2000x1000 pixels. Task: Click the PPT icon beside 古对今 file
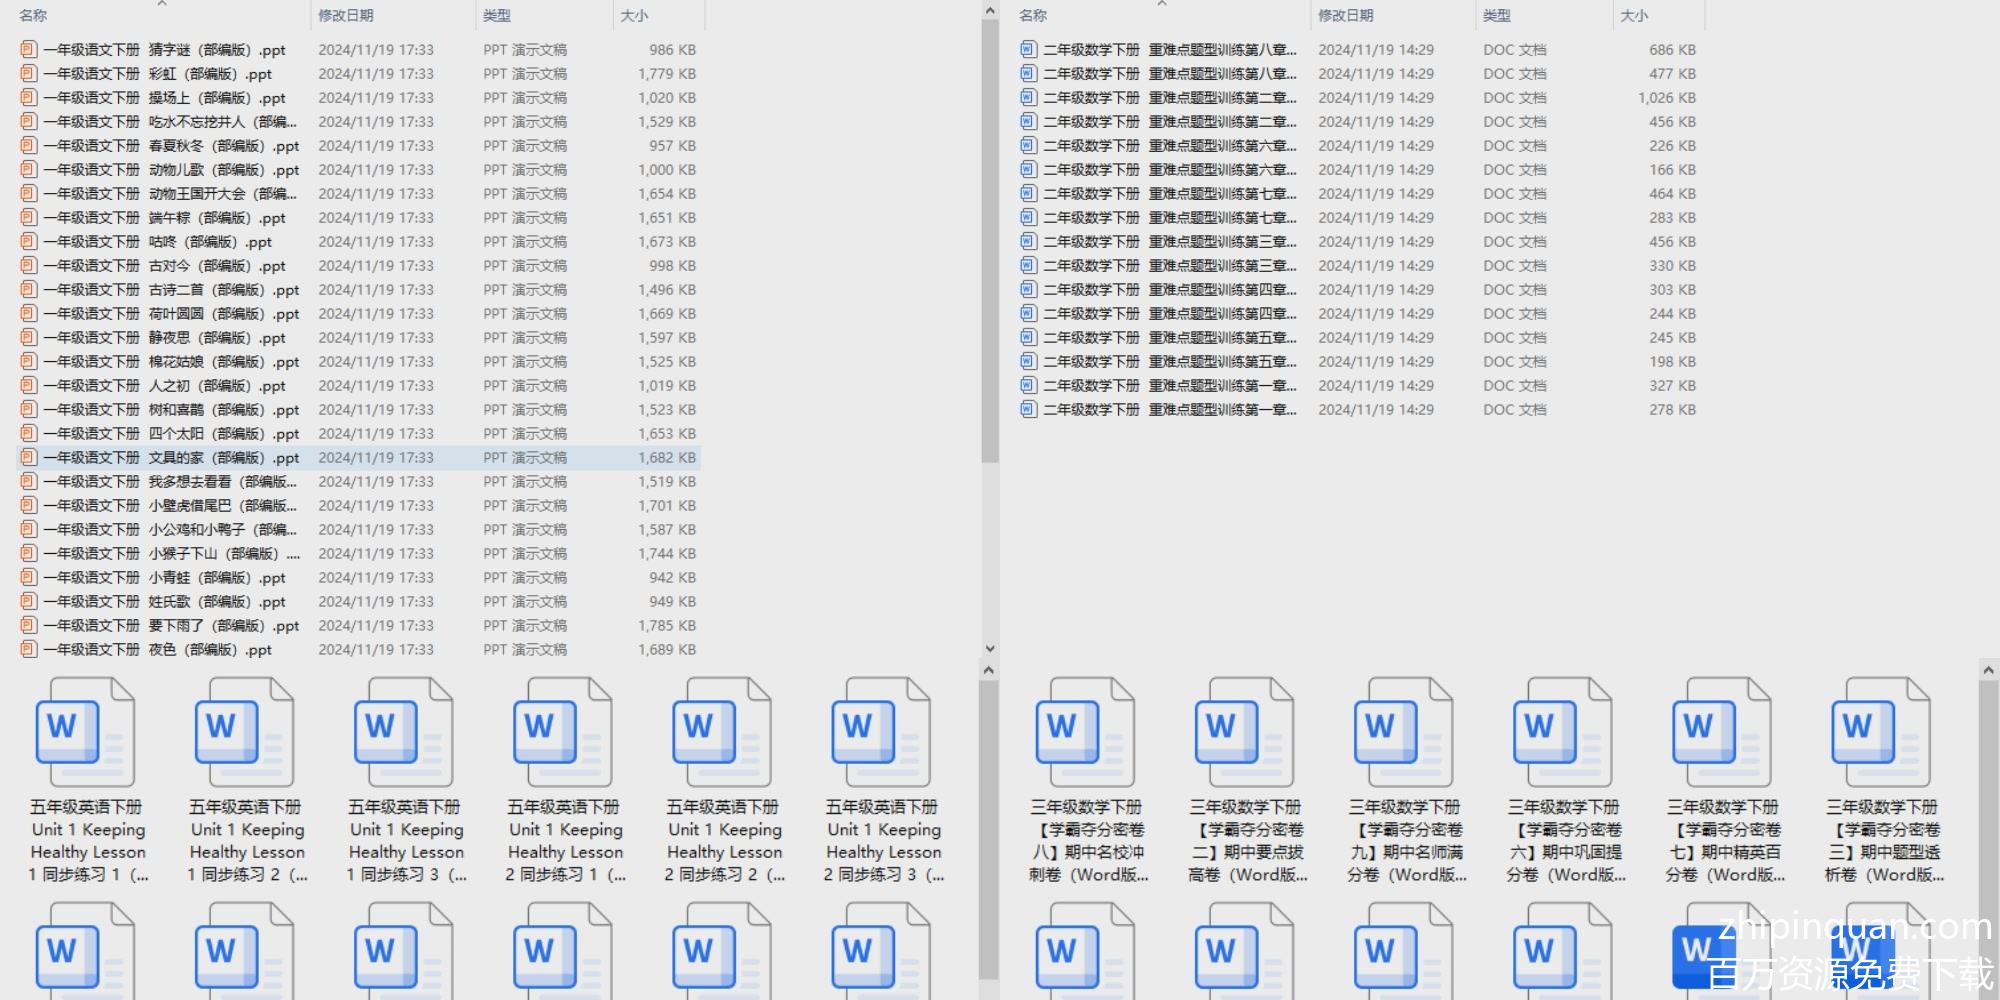[28, 265]
